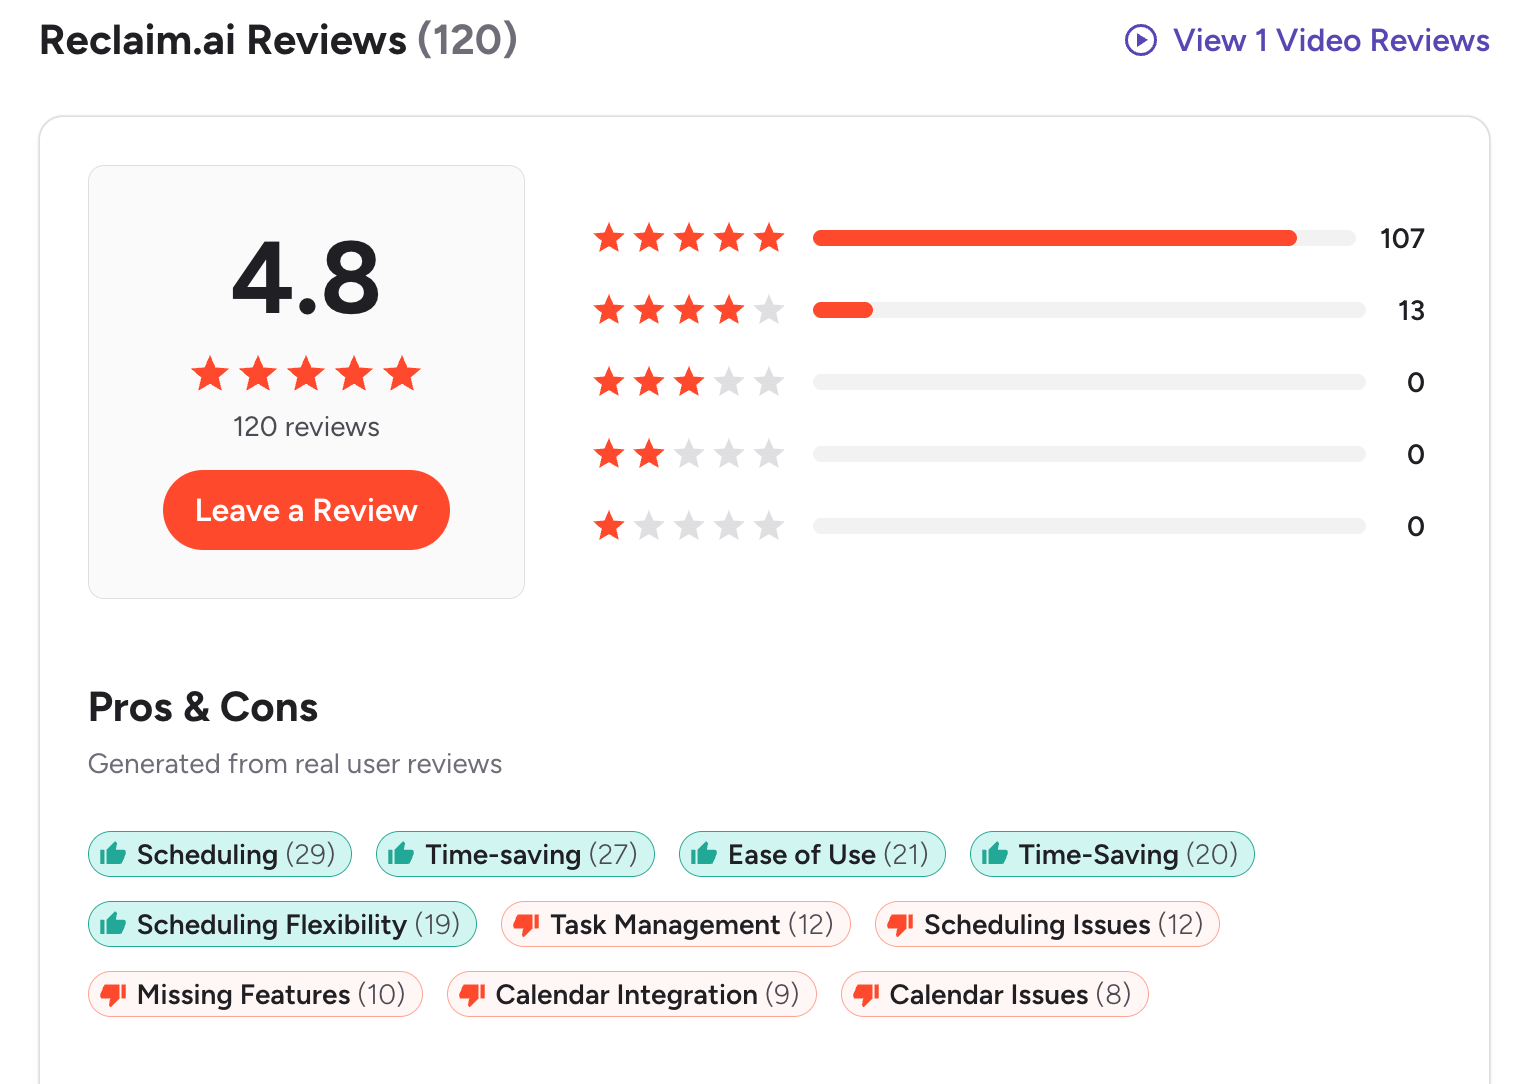
Task: Click the thumbs-up icon on Scheduling Flexibility tag
Action: click(x=113, y=924)
